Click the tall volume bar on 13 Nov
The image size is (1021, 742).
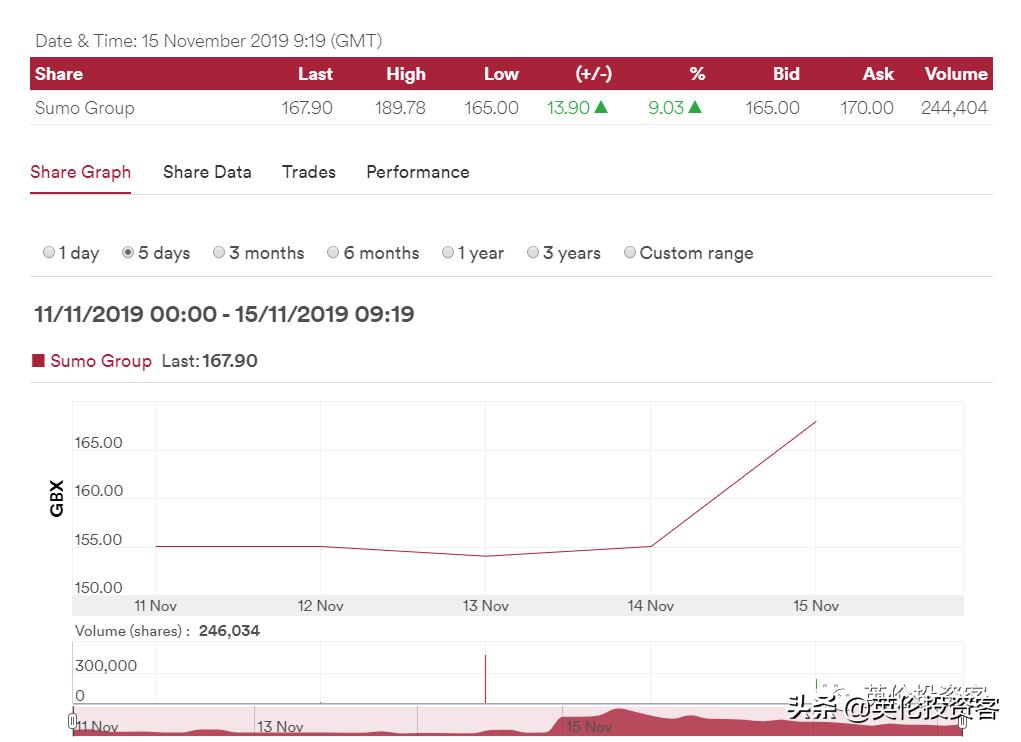point(485,679)
